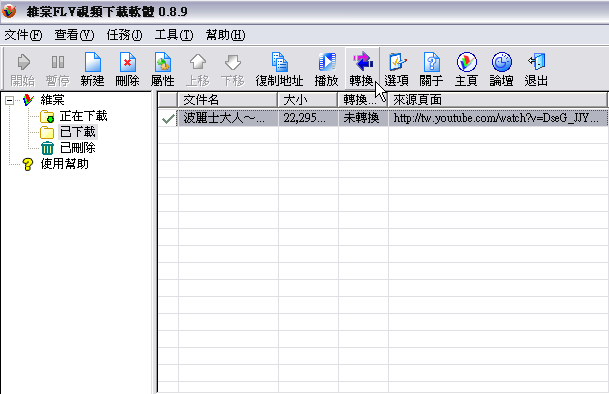This screenshot has width=609, height=394.
Task: Go to 主頁 (Homepage) icon
Action: [466, 70]
